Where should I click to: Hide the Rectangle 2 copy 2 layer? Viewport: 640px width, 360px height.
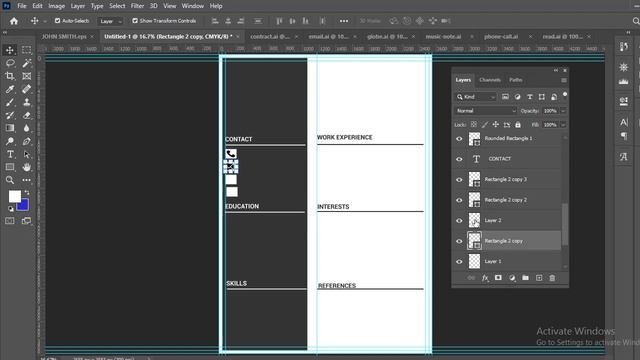point(459,200)
